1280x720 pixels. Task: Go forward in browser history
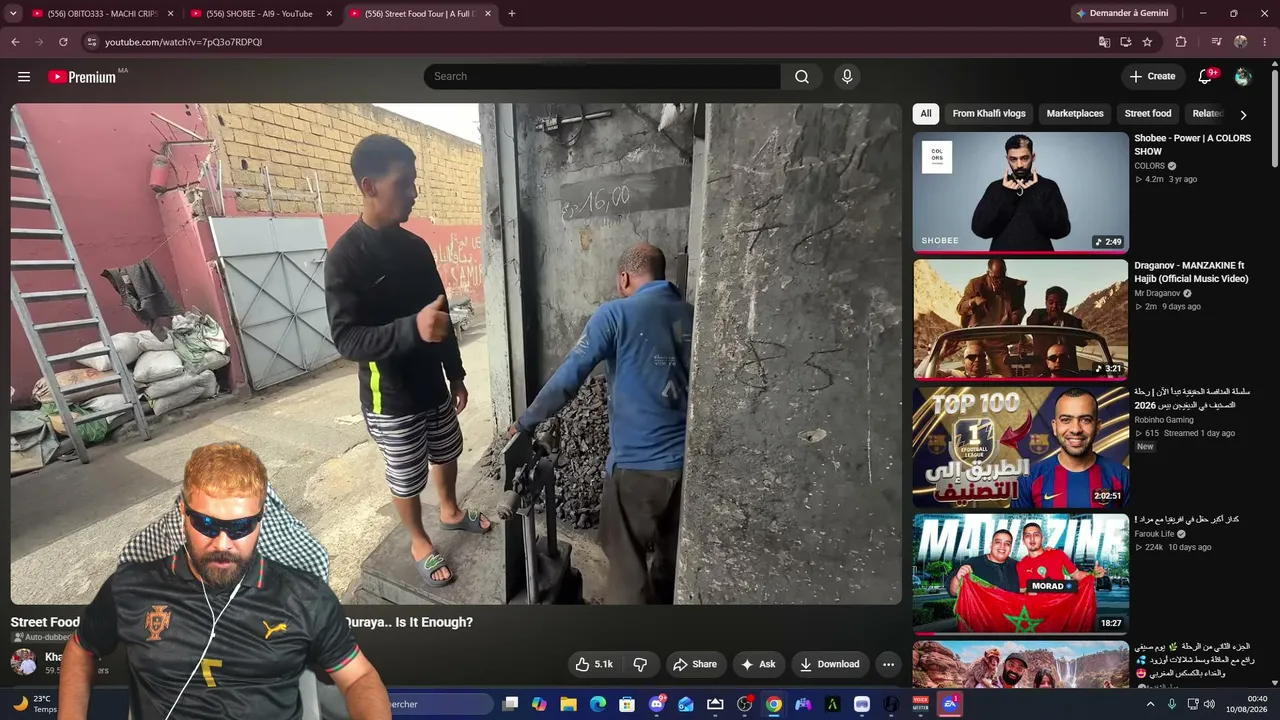[39, 42]
